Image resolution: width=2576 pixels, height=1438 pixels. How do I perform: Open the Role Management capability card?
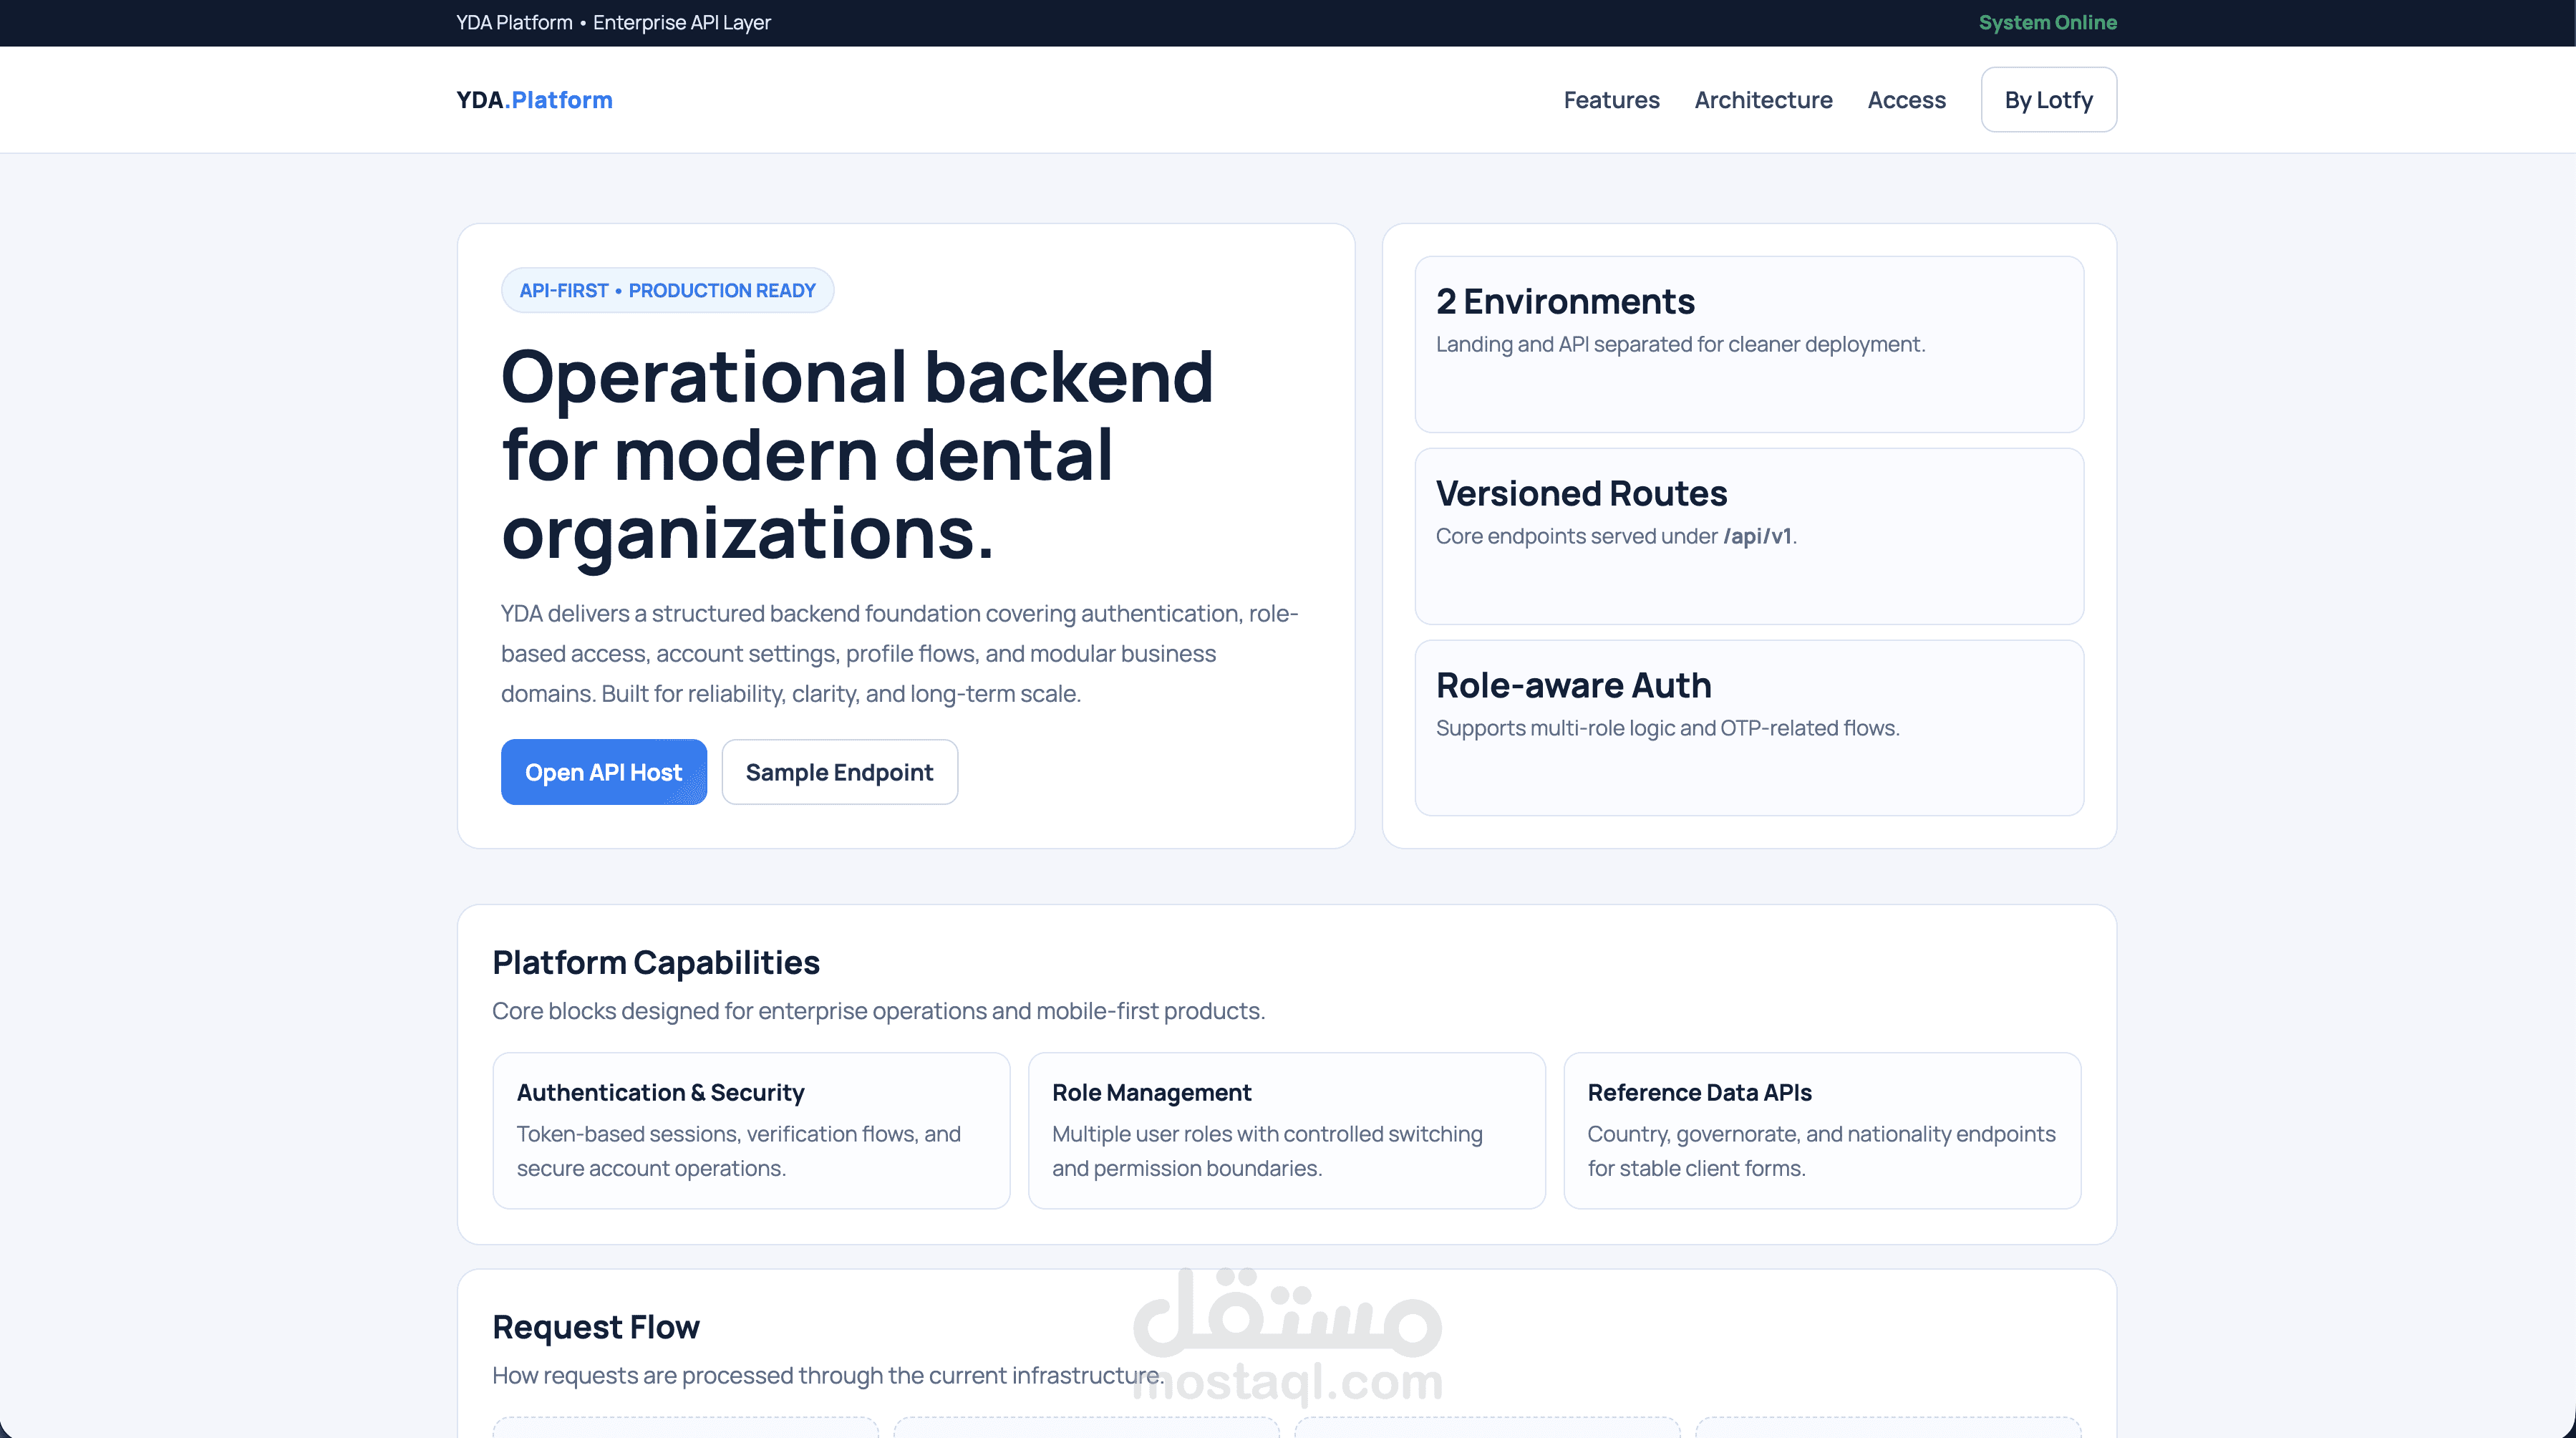(1286, 1130)
